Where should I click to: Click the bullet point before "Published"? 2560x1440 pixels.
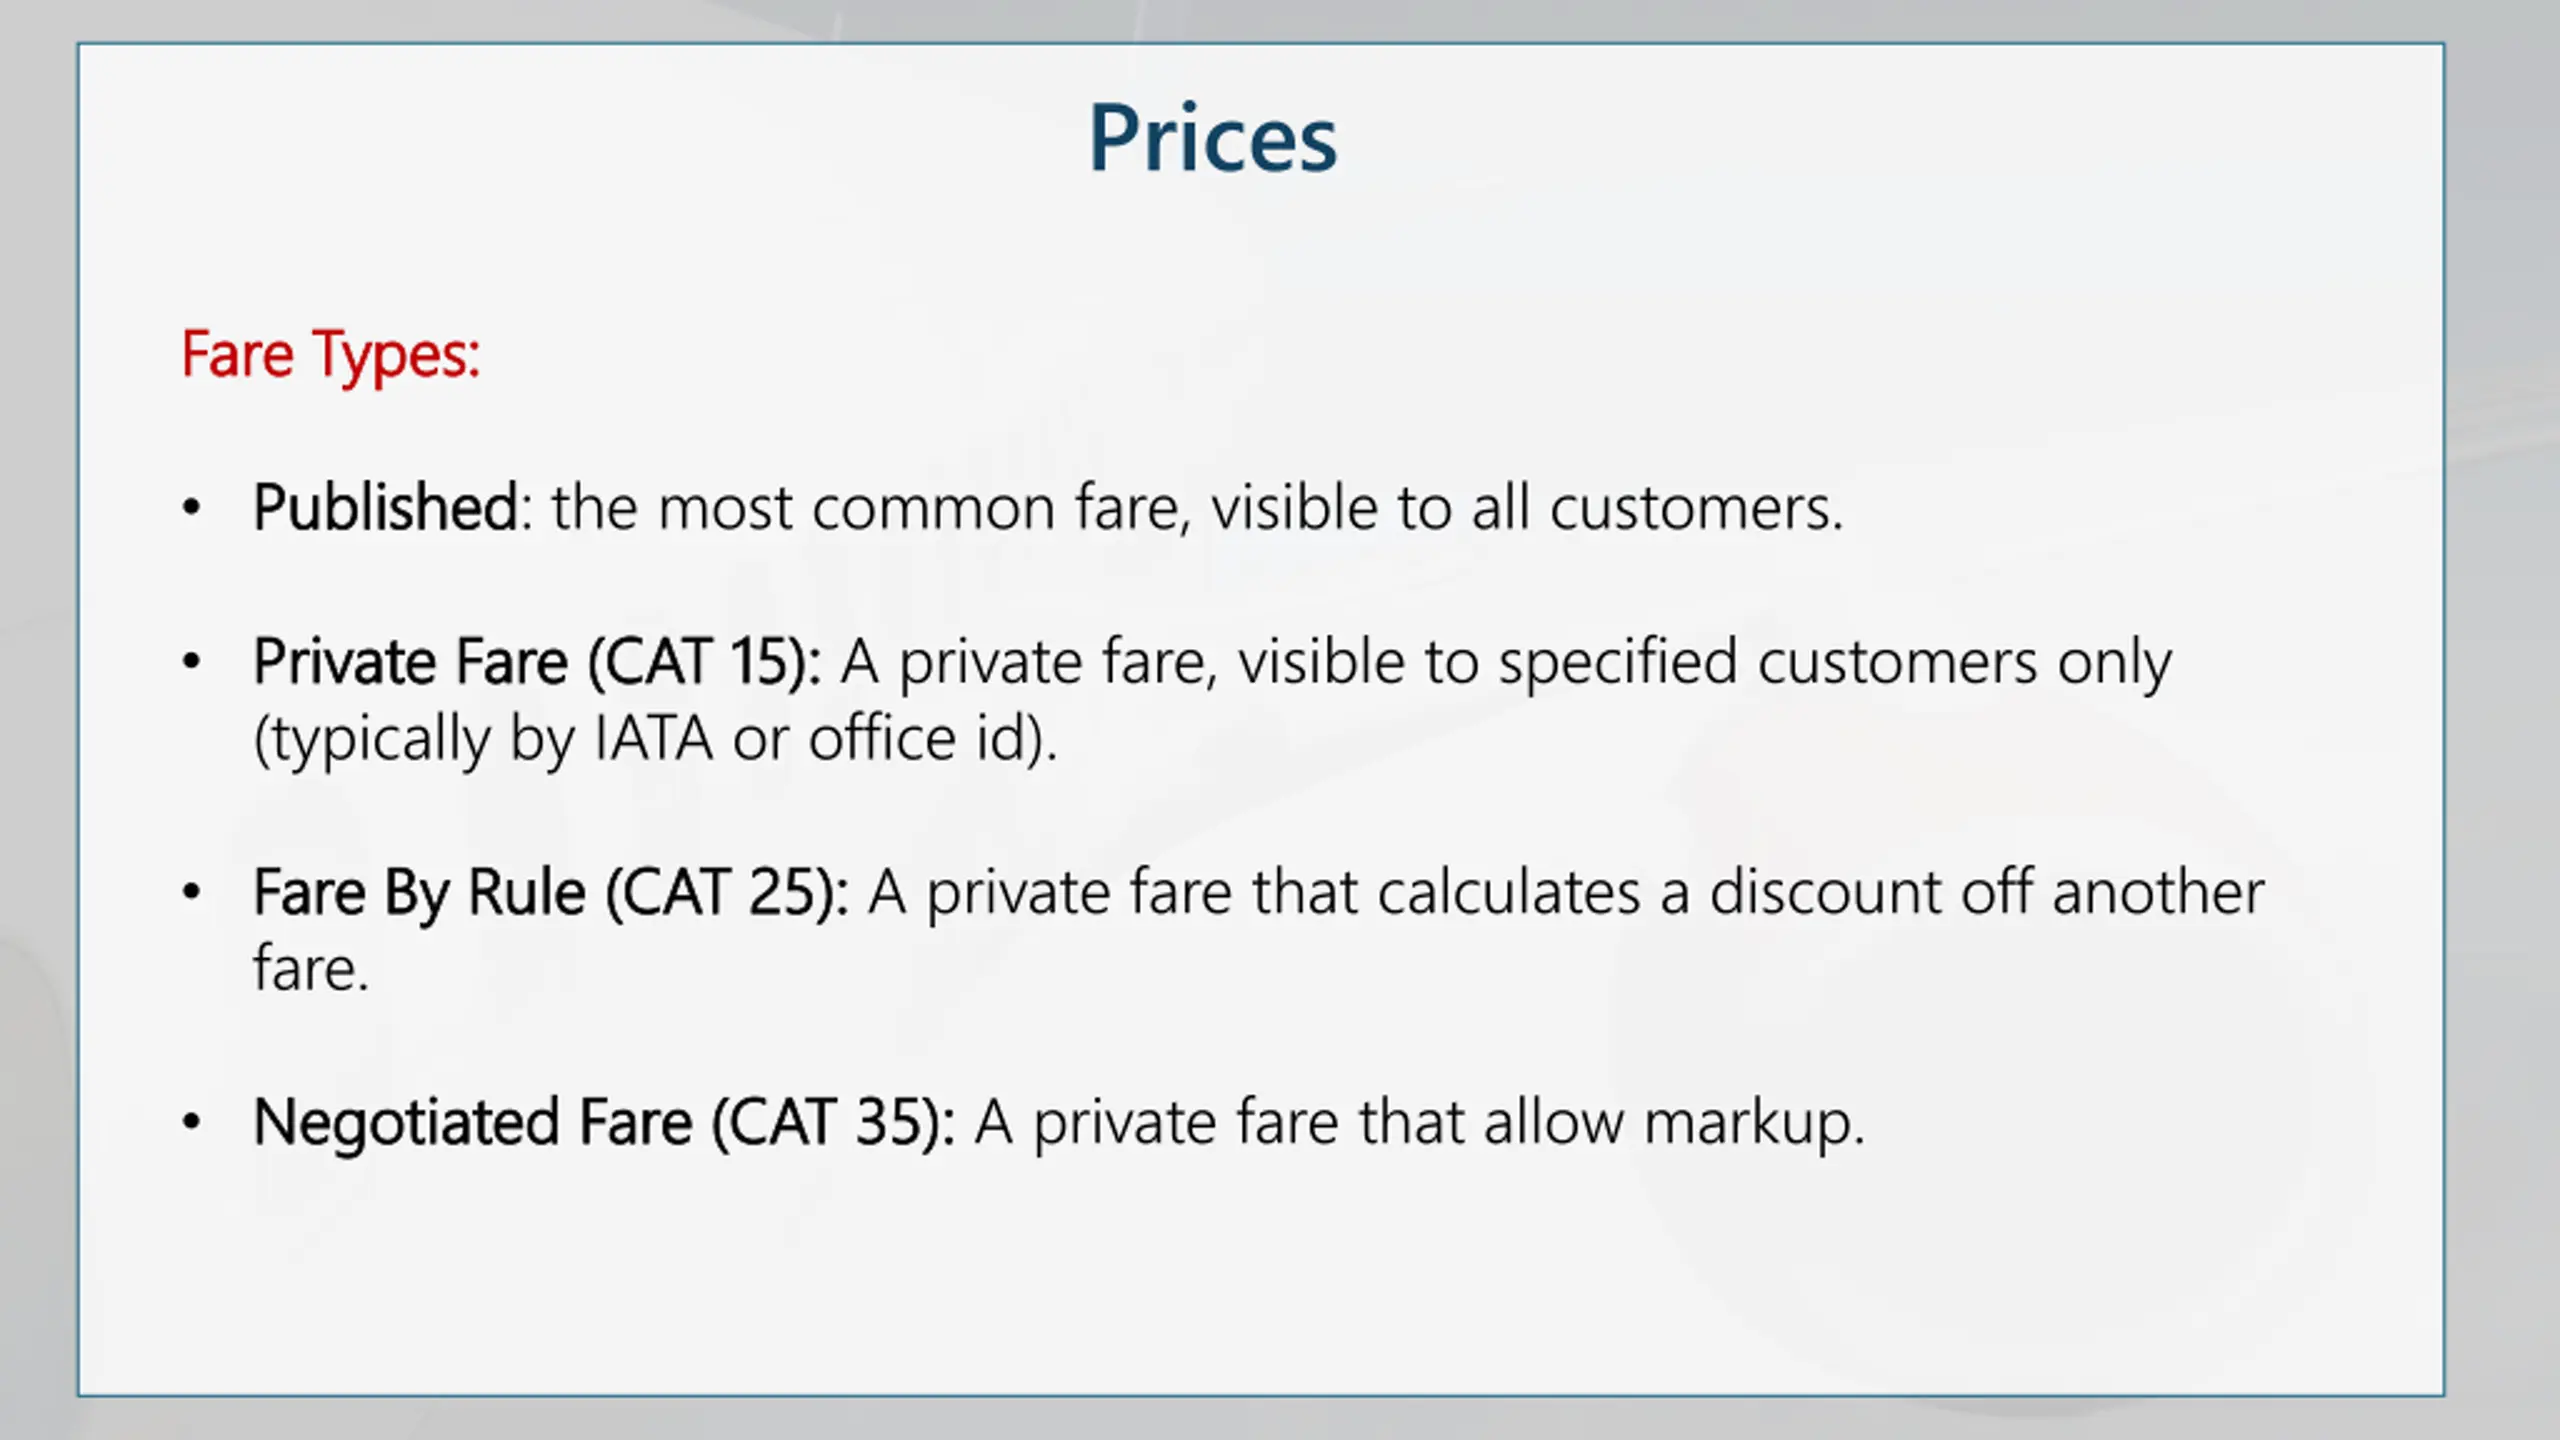click(192, 507)
